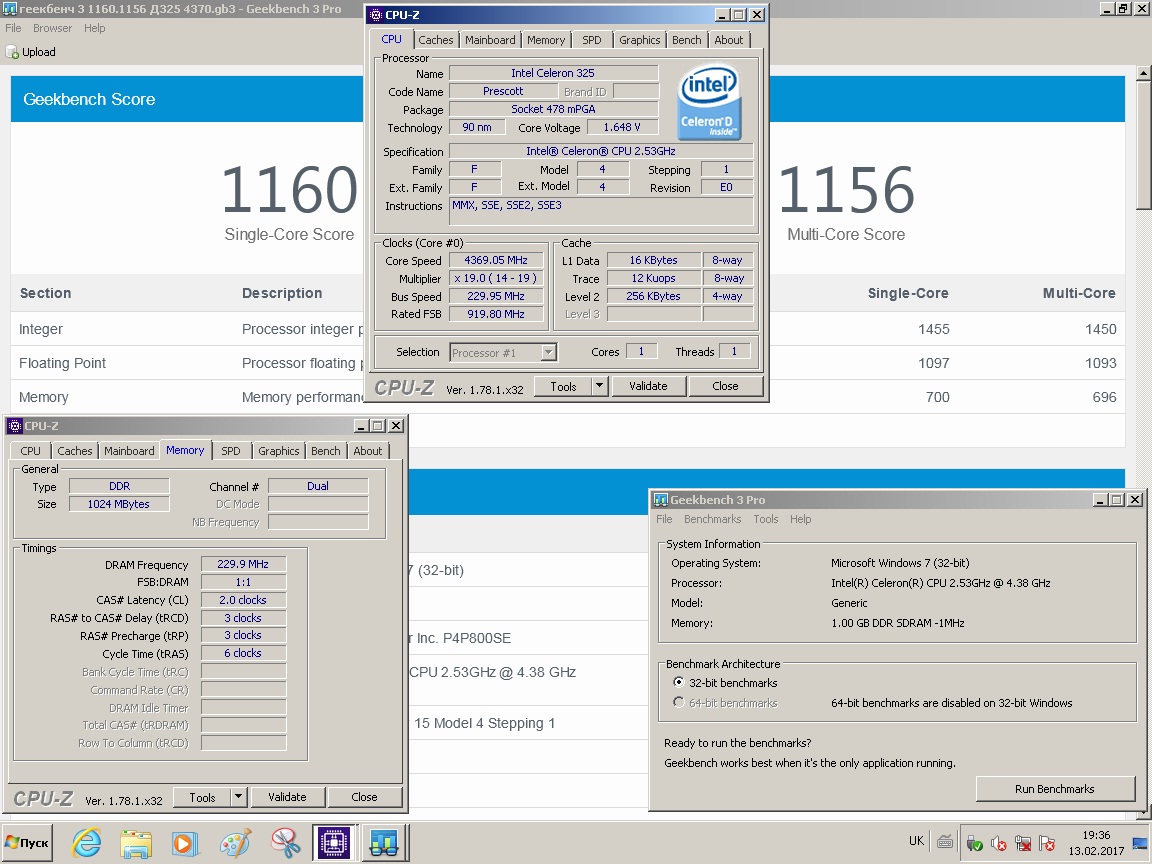Click the on-screen keyboard tray icon
This screenshot has height=864, width=1152.
point(945,842)
